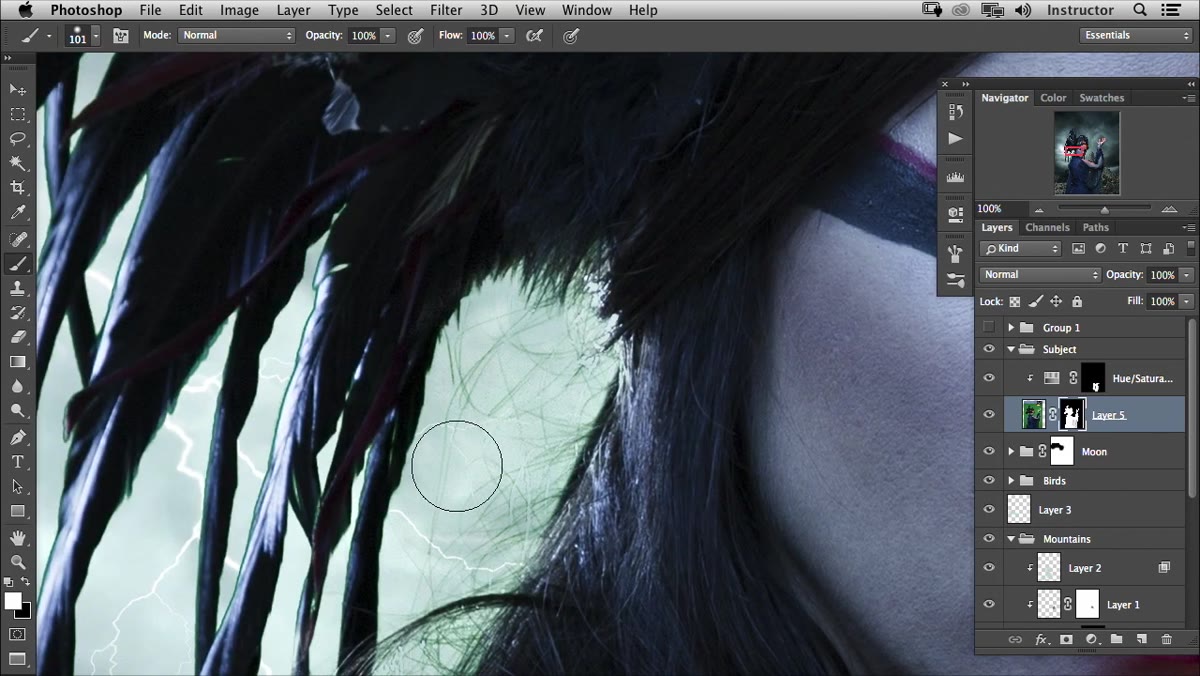Viewport: 1200px width, 676px height.
Task: Open the Filter menu
Action: coord(446,10)
